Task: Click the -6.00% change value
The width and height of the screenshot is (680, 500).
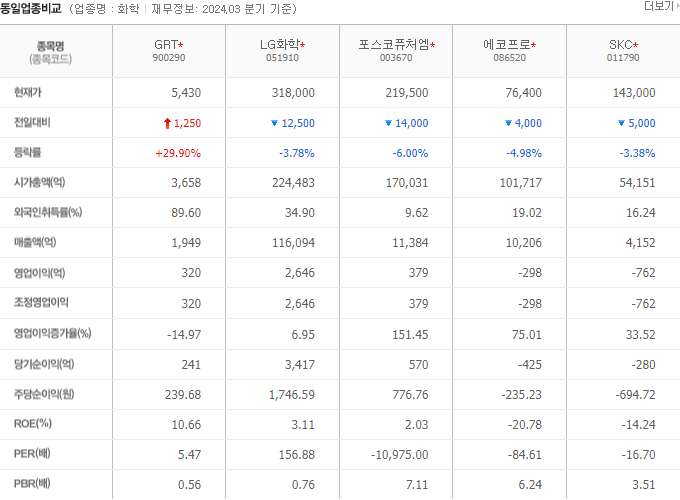Action: pyautogui.click(x=410, y=153)
